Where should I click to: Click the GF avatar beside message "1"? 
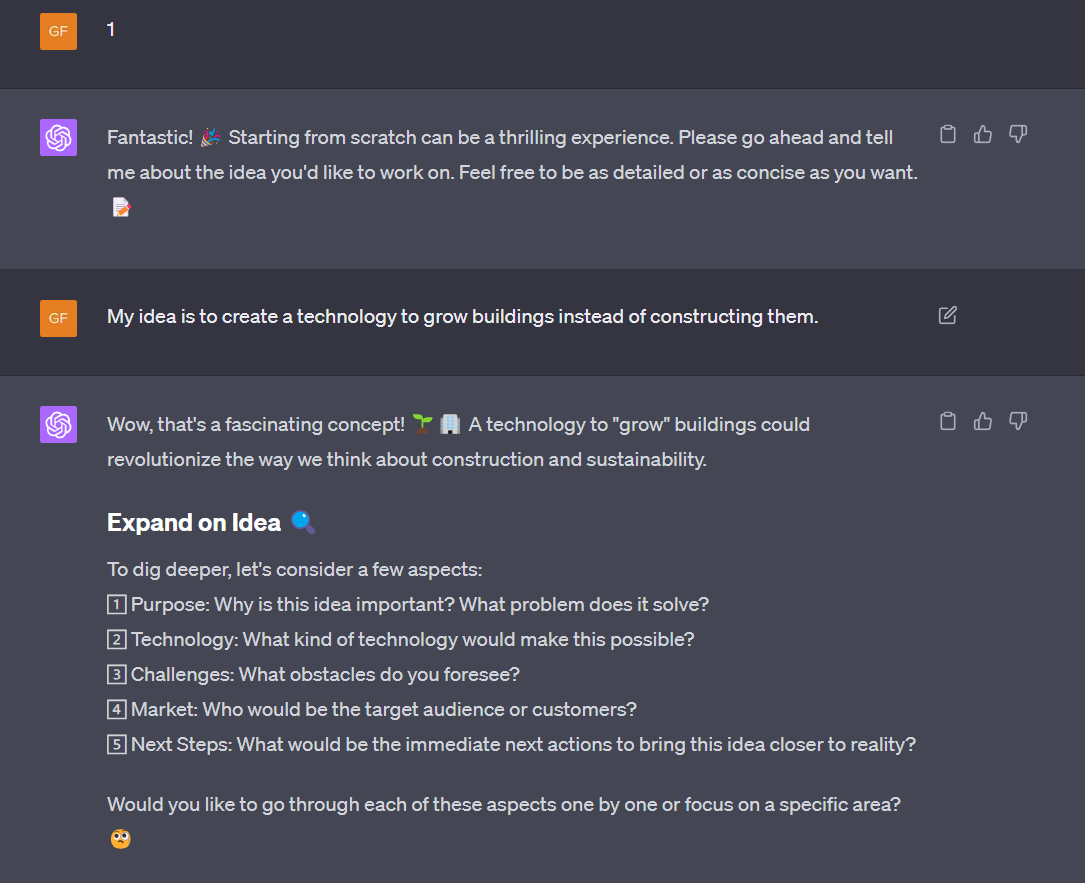coord(58,31)
